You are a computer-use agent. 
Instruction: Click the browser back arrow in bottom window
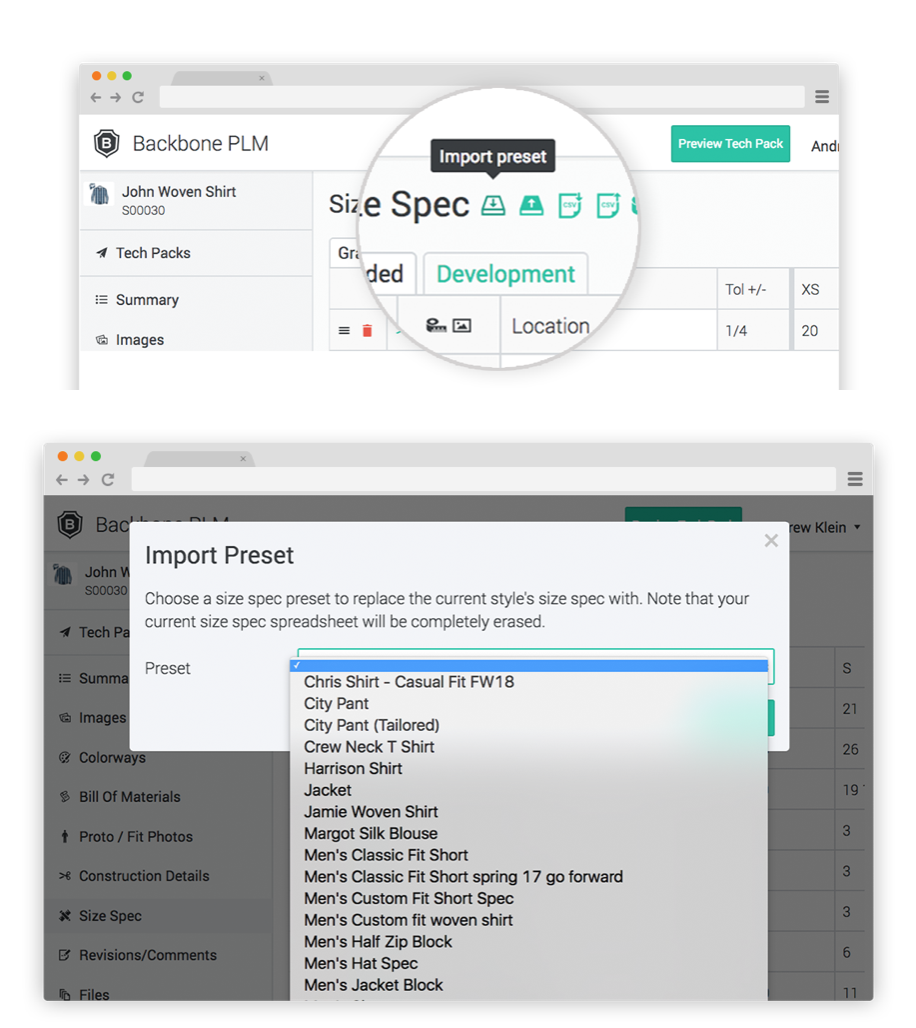pos(62,479)
